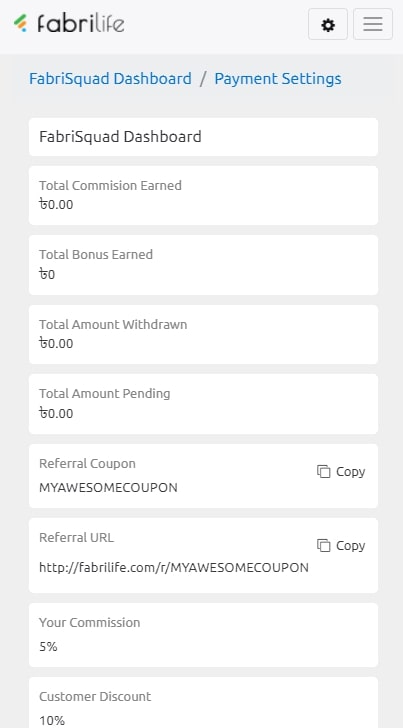Screen dimensions: 403x728
Task: Click the copy icon beside Referral URL
Action: pyautogui.click(x=324, y=546)
